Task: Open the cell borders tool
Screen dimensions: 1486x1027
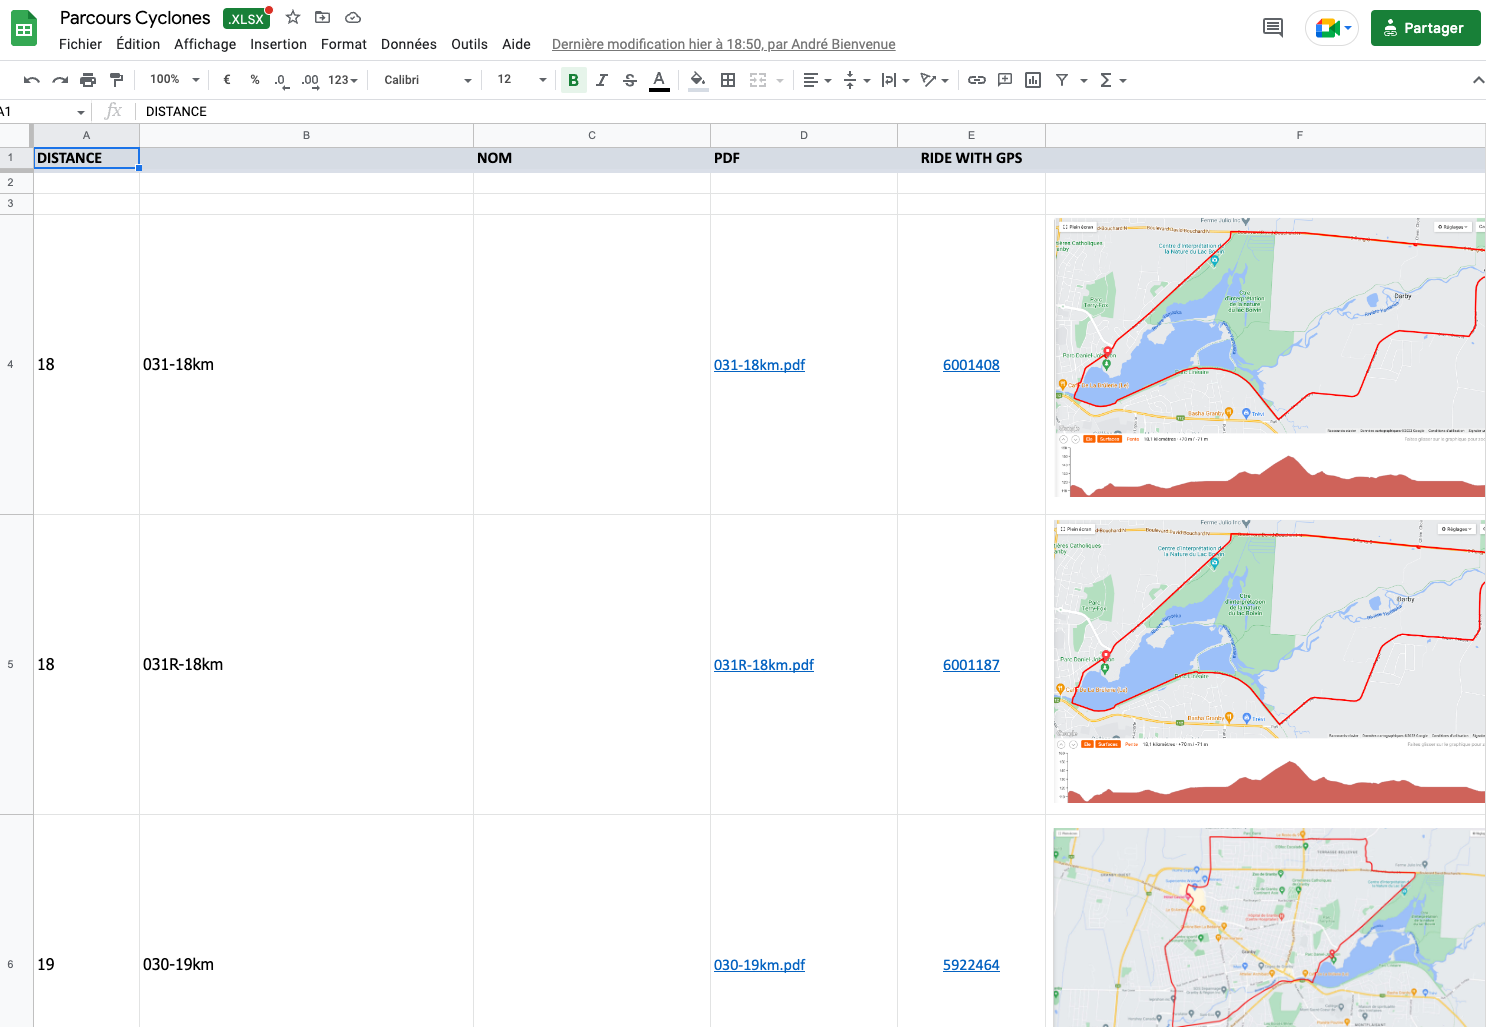Action: coord(728,80)
